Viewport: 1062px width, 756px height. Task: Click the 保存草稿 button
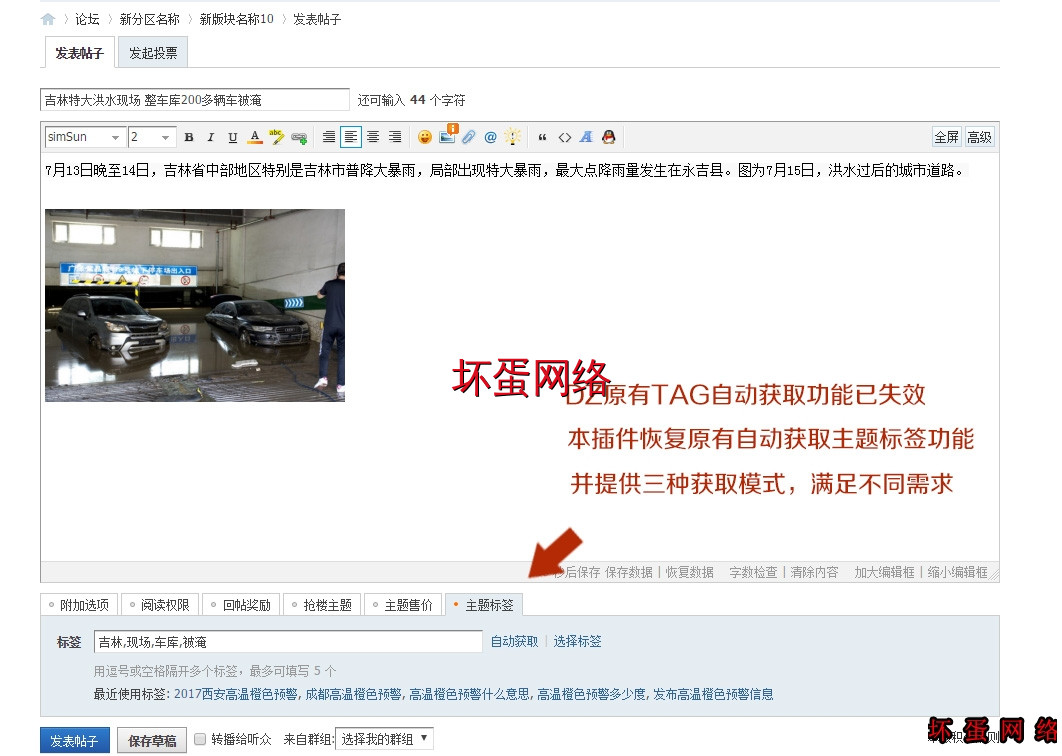click(x=152, y=740)
